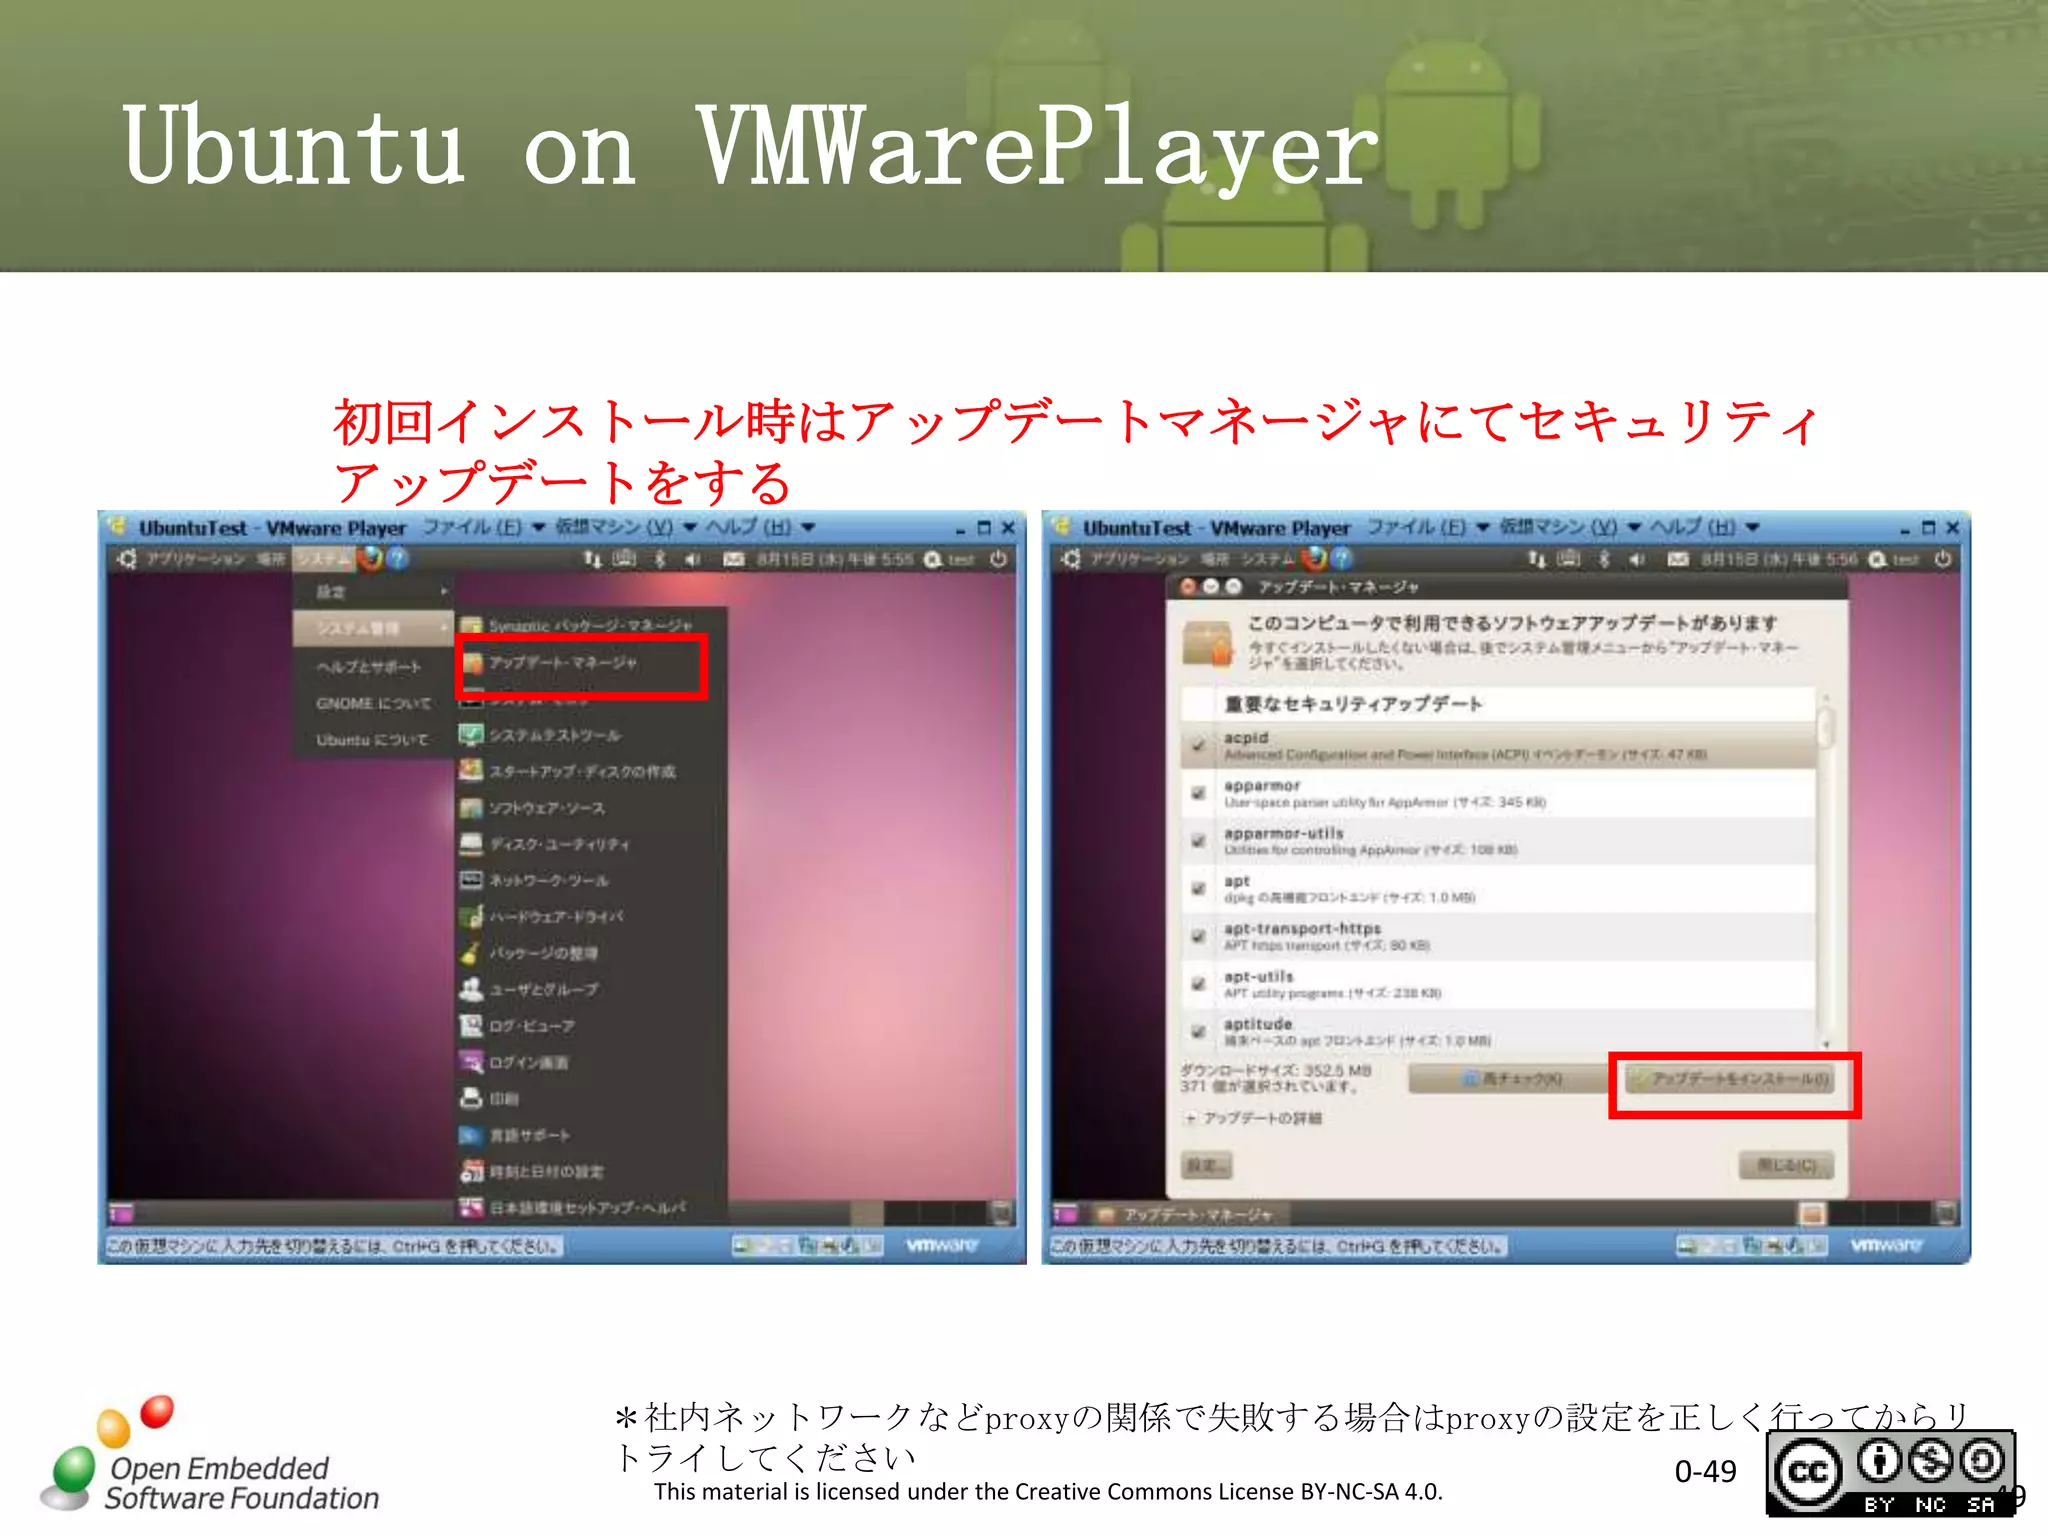Viewport: 2048px width, 1536px height.
Task: Click the Ubuntu logo icon in Update Manager window panel
Action: coord(1071,559)
